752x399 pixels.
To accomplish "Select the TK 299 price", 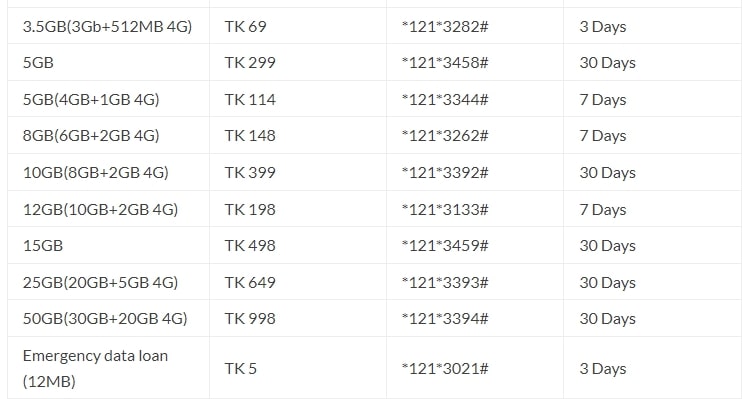I will 250,63.
